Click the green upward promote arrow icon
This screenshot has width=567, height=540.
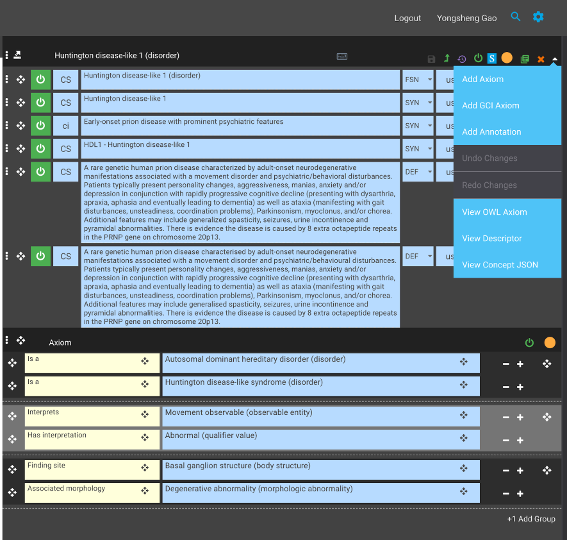(x=447, y=58)
